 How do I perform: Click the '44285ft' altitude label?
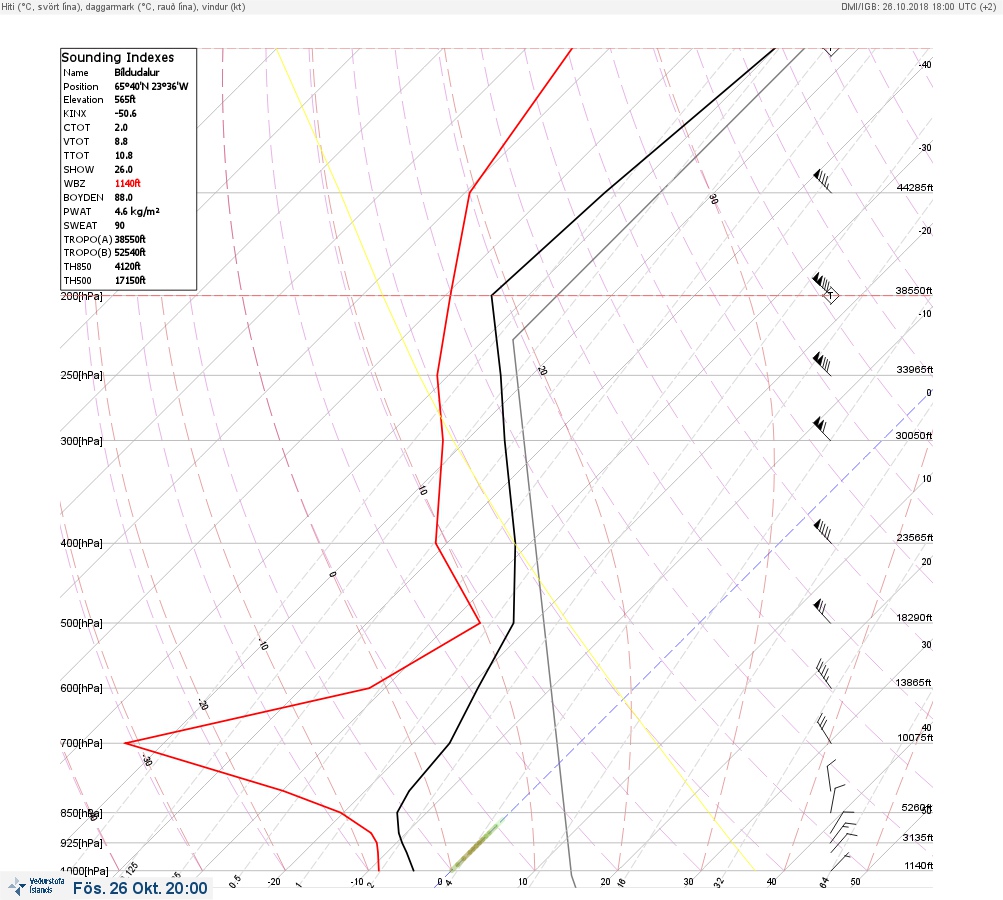coord(915,188)
